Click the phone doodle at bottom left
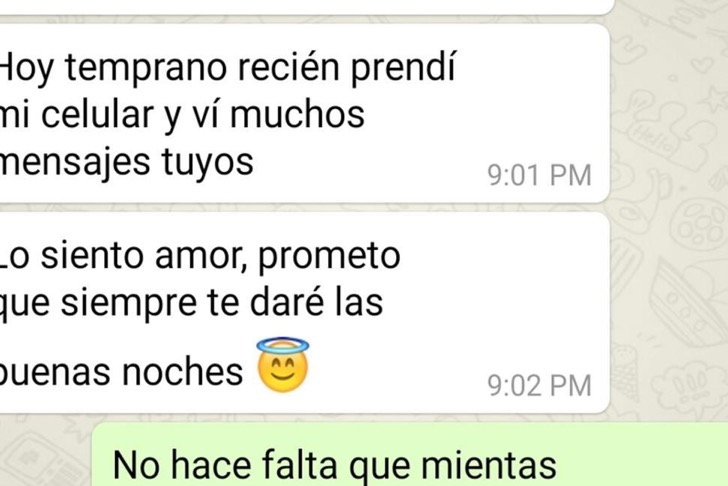The height and width of the screenshot is (486, 728). (x=42, y=460)
